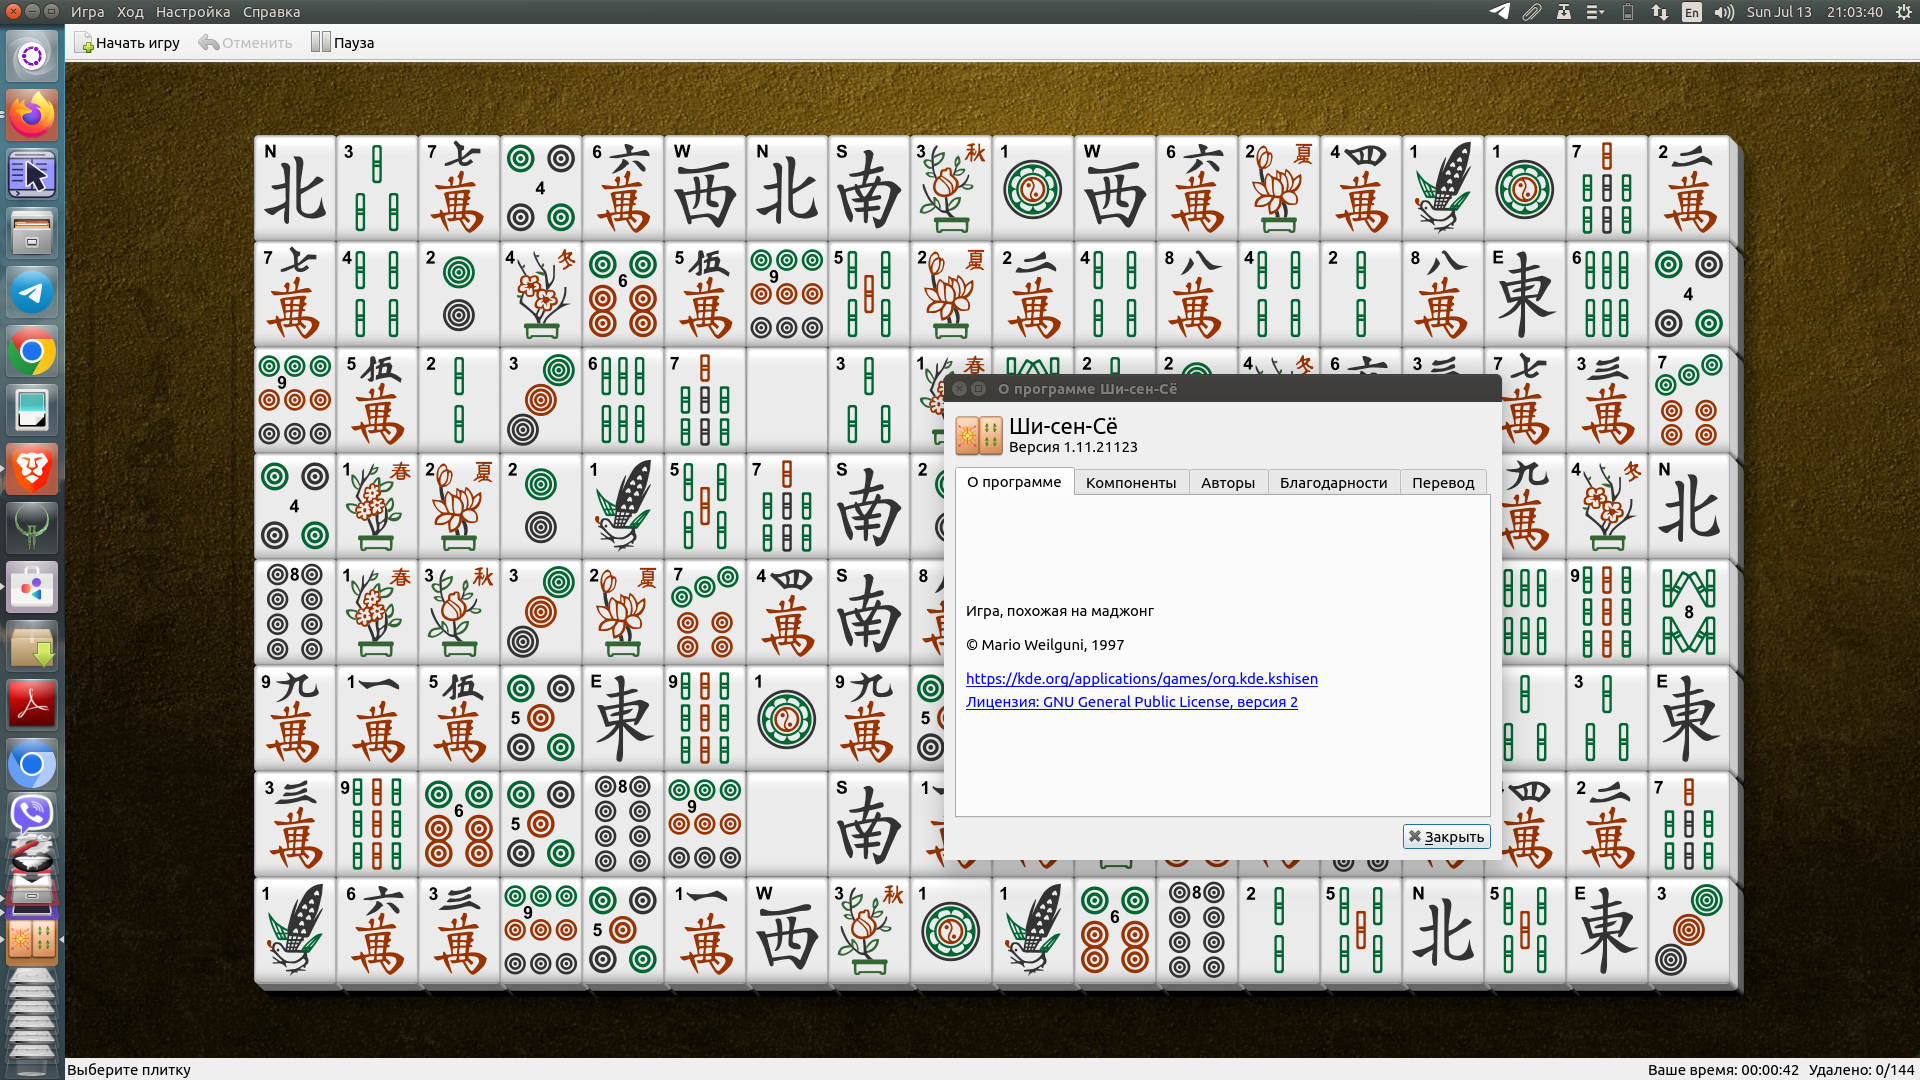Open Google Chrome from the dock
Image resolution: width=1920 pixels, height=1080 pixels.
[x=32, y=352]
